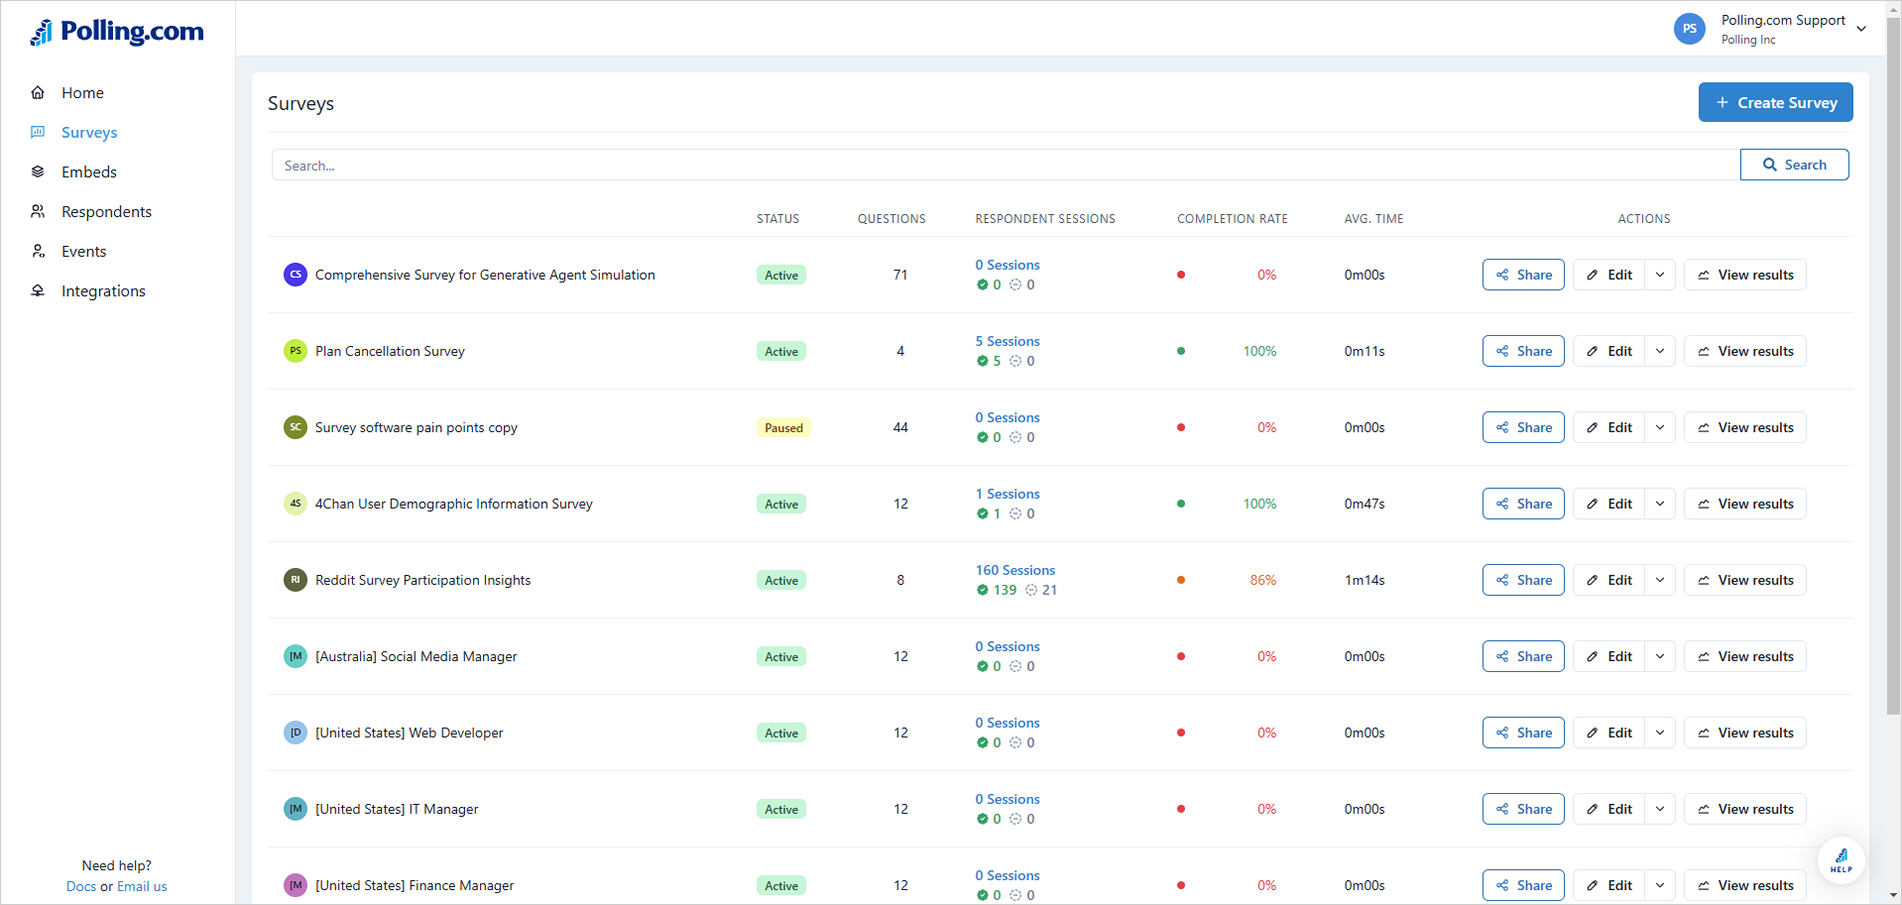Click avatar of United States IT Manager
The height and width of the screenshot is (905, 1902).
point(295,809)
